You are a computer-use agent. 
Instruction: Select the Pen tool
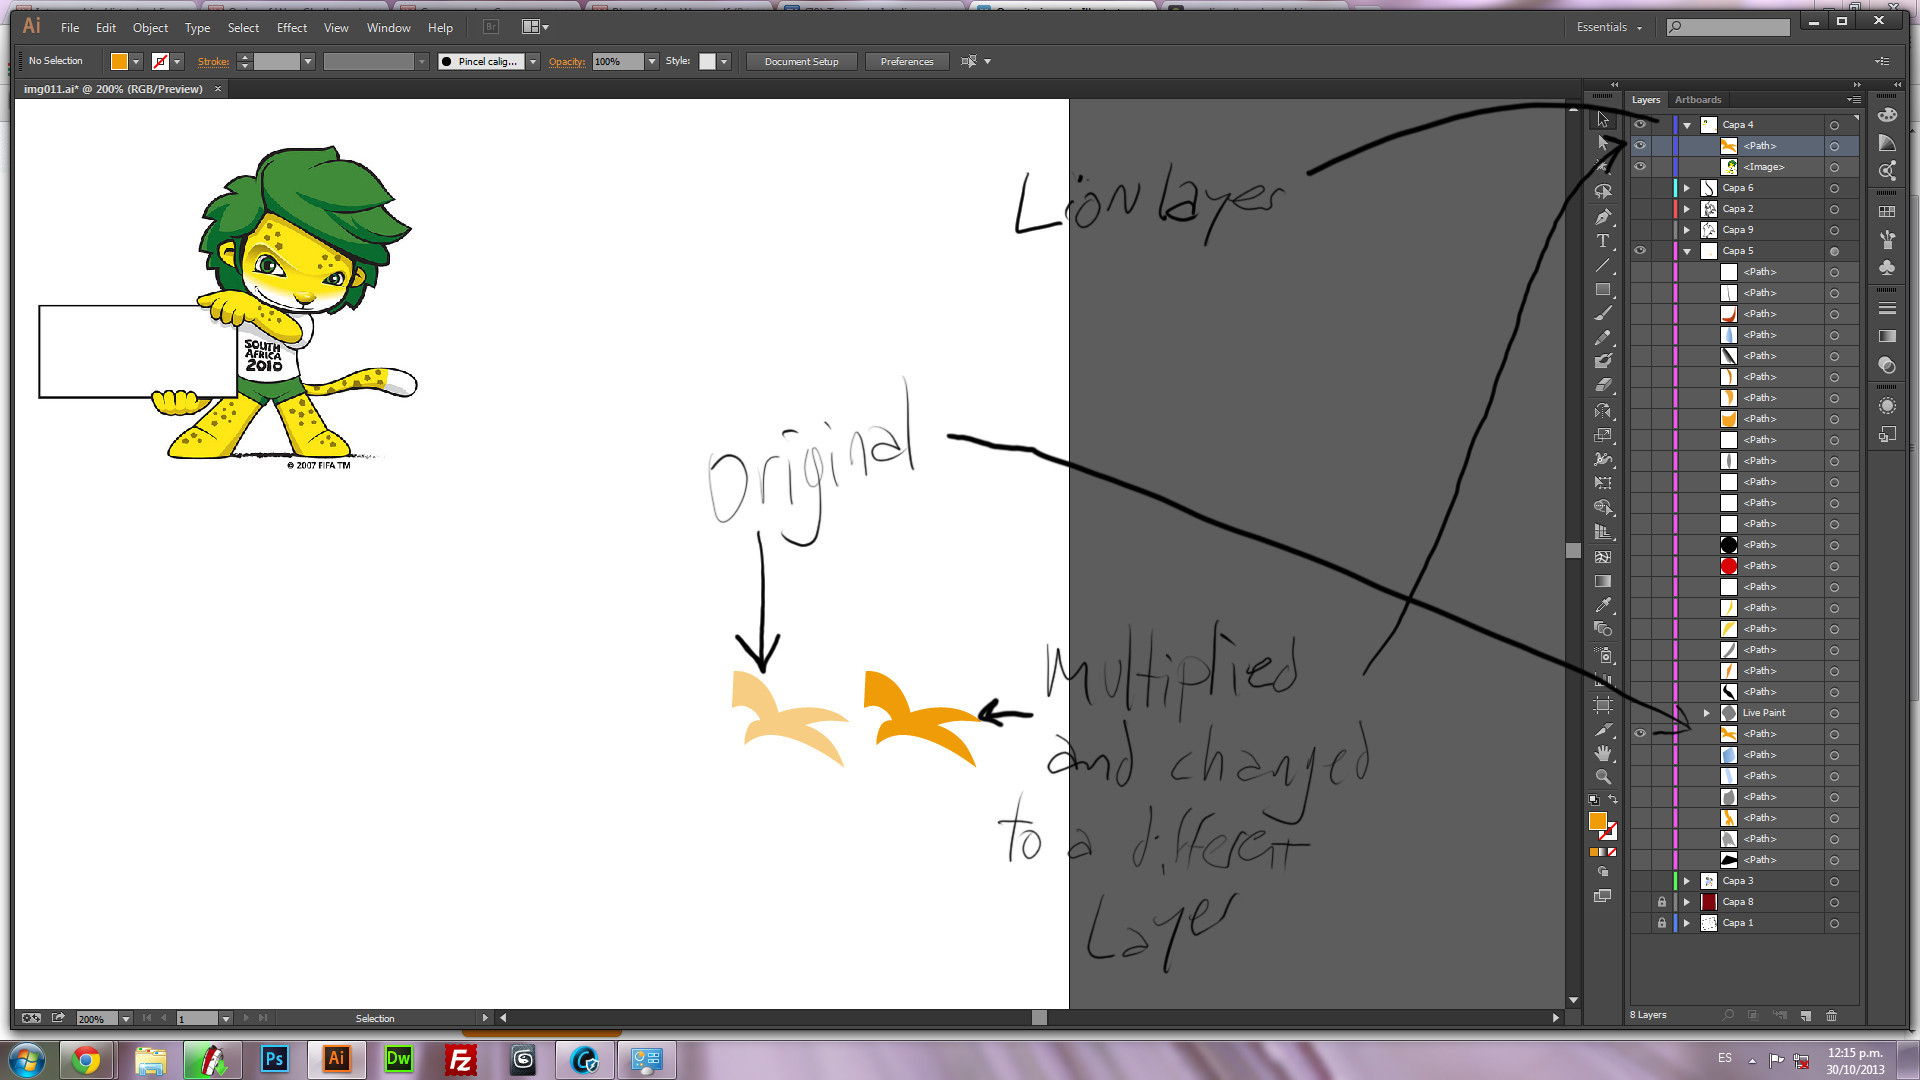pos(1603,217)
